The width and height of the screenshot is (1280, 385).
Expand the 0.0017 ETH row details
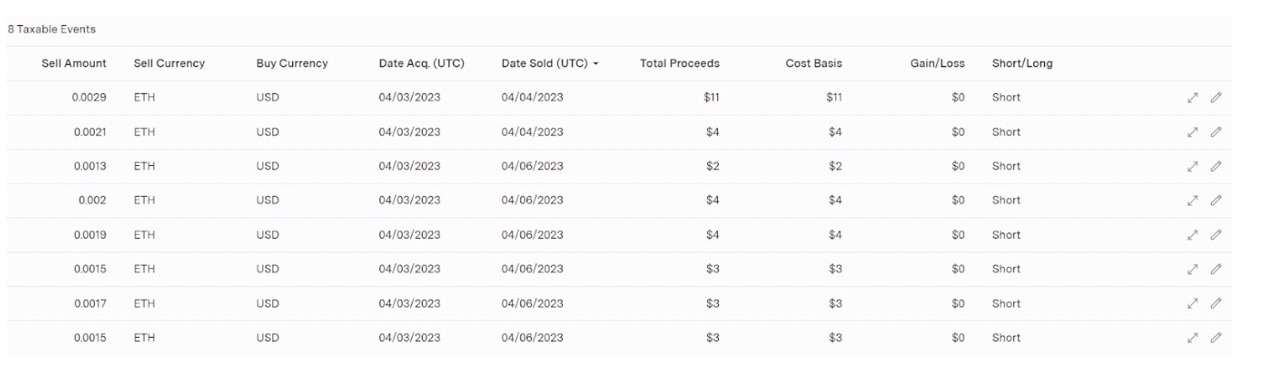pos(1193,303)
